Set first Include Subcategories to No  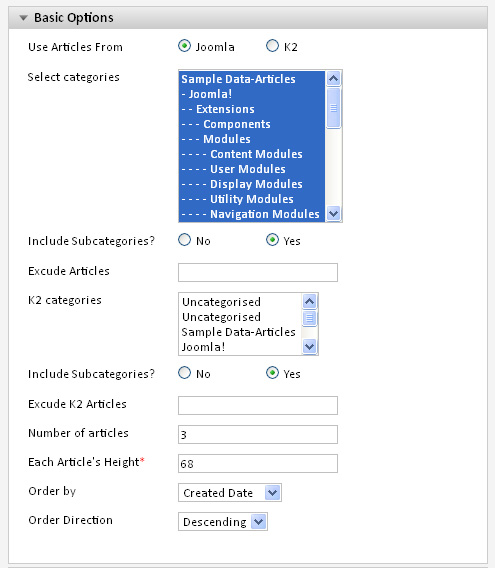point(184,240)
